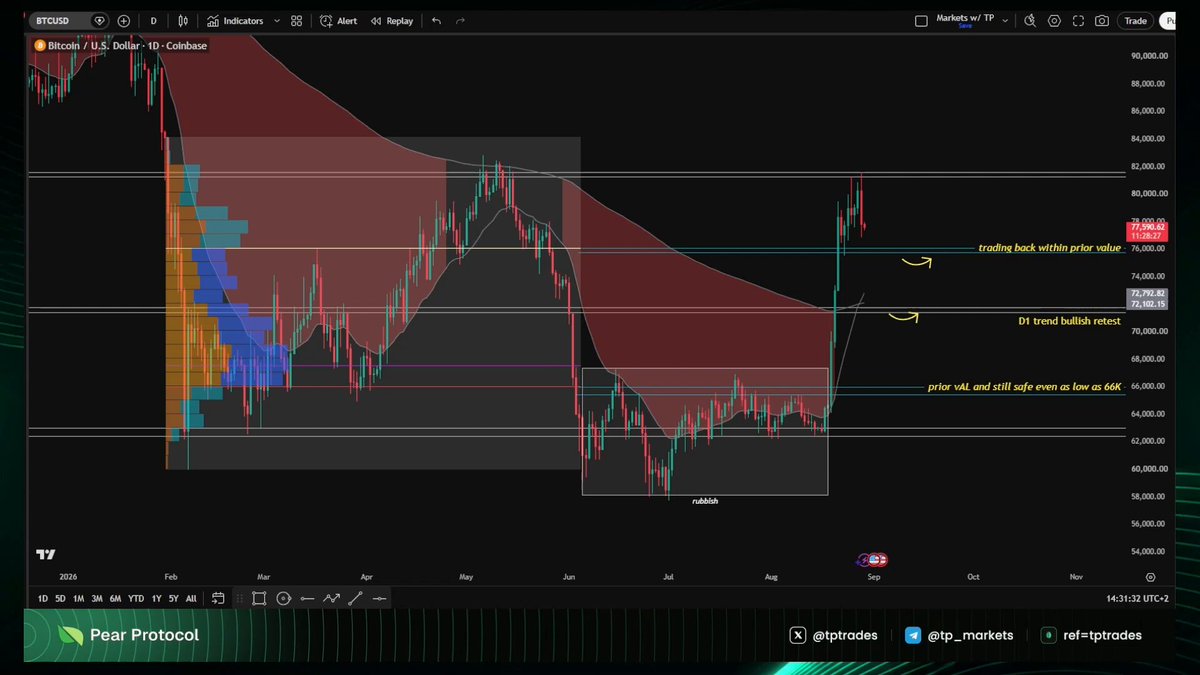The height and width of the screenshot is (675, 1200).
Task: Click the 72,792.82 price label
Action: coord(1146,294)
